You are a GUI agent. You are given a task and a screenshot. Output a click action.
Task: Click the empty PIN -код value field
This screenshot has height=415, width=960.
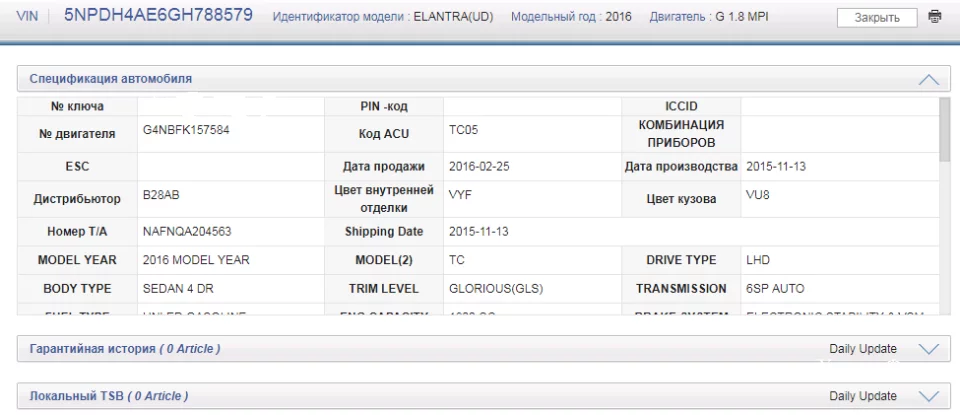[532, 107]
